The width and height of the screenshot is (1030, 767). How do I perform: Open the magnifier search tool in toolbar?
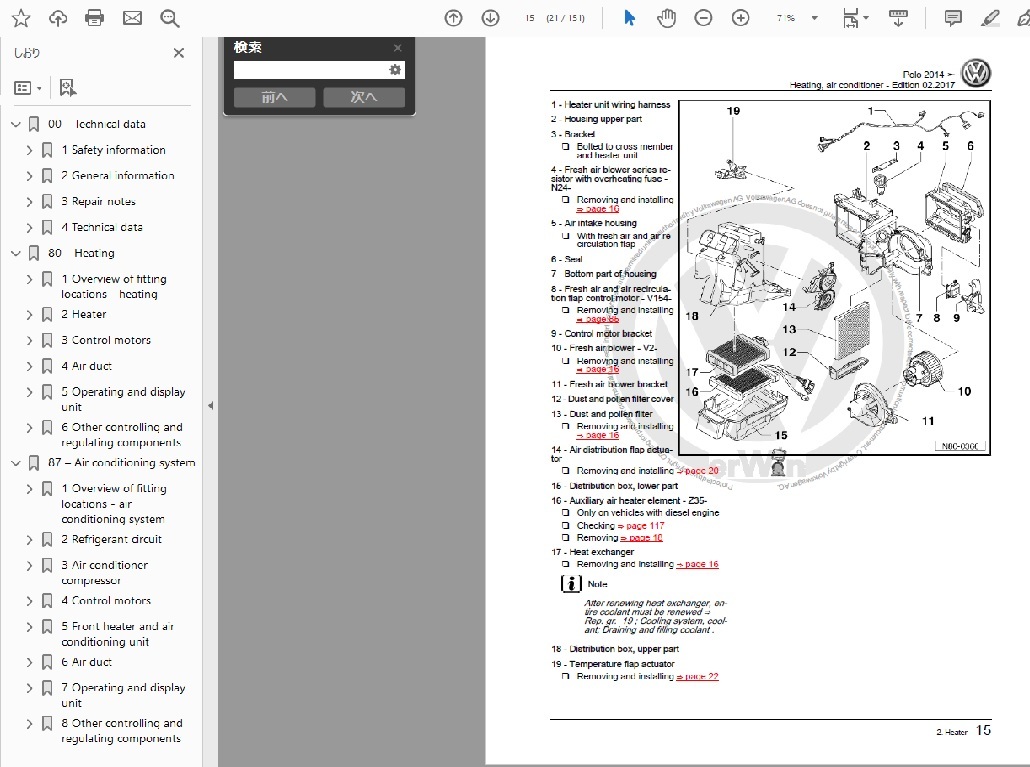pos(169,18)
